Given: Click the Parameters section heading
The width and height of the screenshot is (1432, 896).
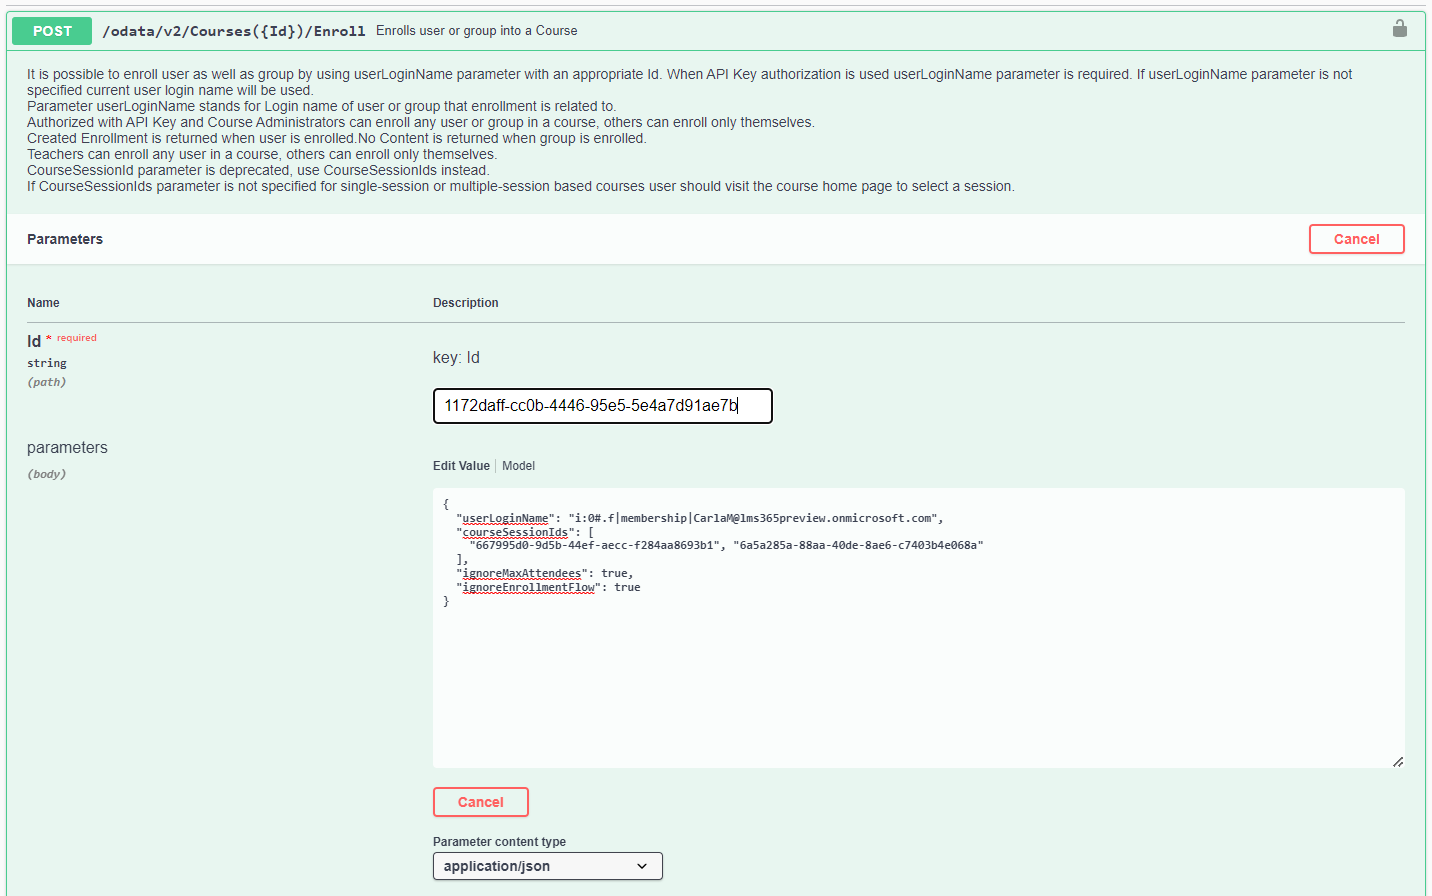Looking at the screenshot, I should (x=65, y=239).
